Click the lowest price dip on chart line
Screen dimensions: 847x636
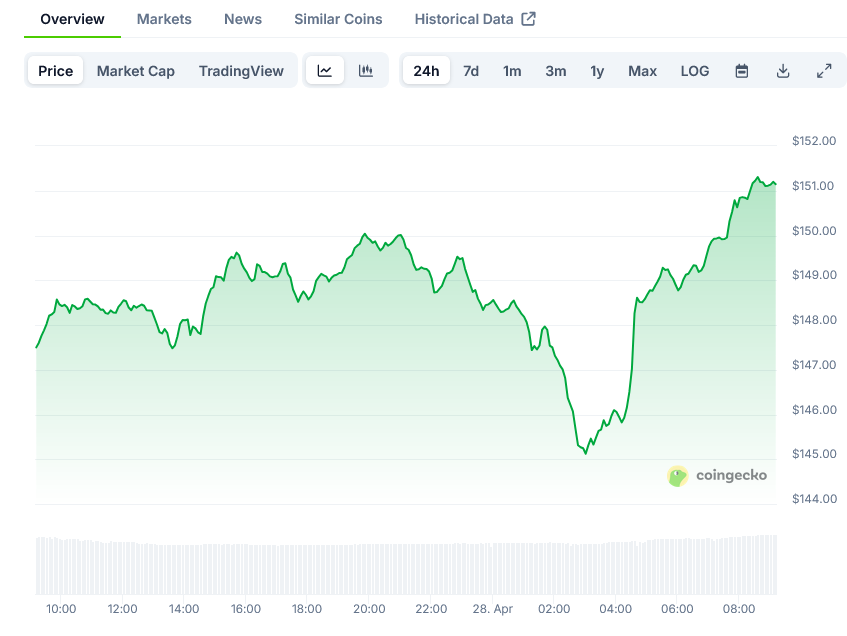[x=586, y=453]
